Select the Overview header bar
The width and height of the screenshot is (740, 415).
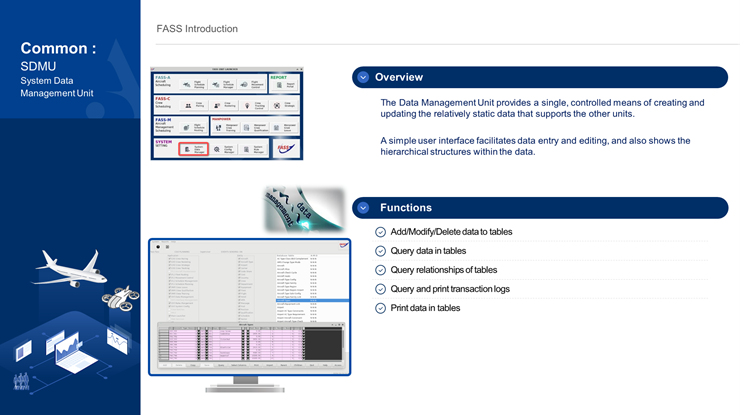pyautogui.click(x=540, y=78)
